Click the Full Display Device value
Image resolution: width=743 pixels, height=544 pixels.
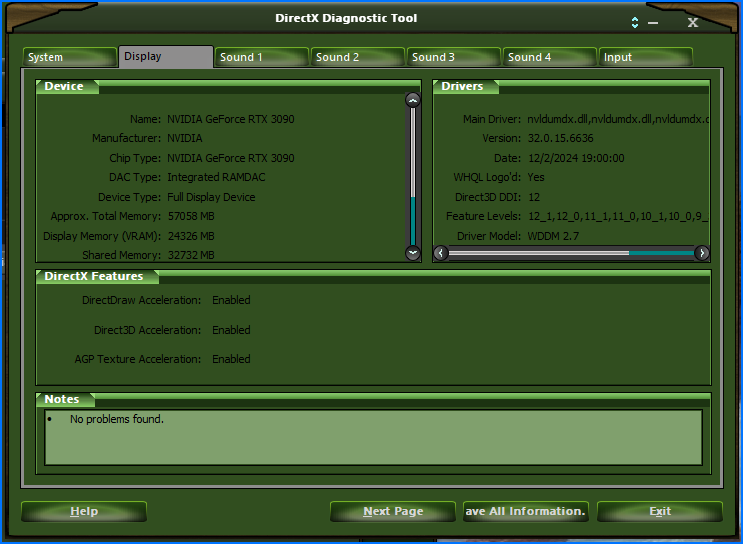[211, 197]
